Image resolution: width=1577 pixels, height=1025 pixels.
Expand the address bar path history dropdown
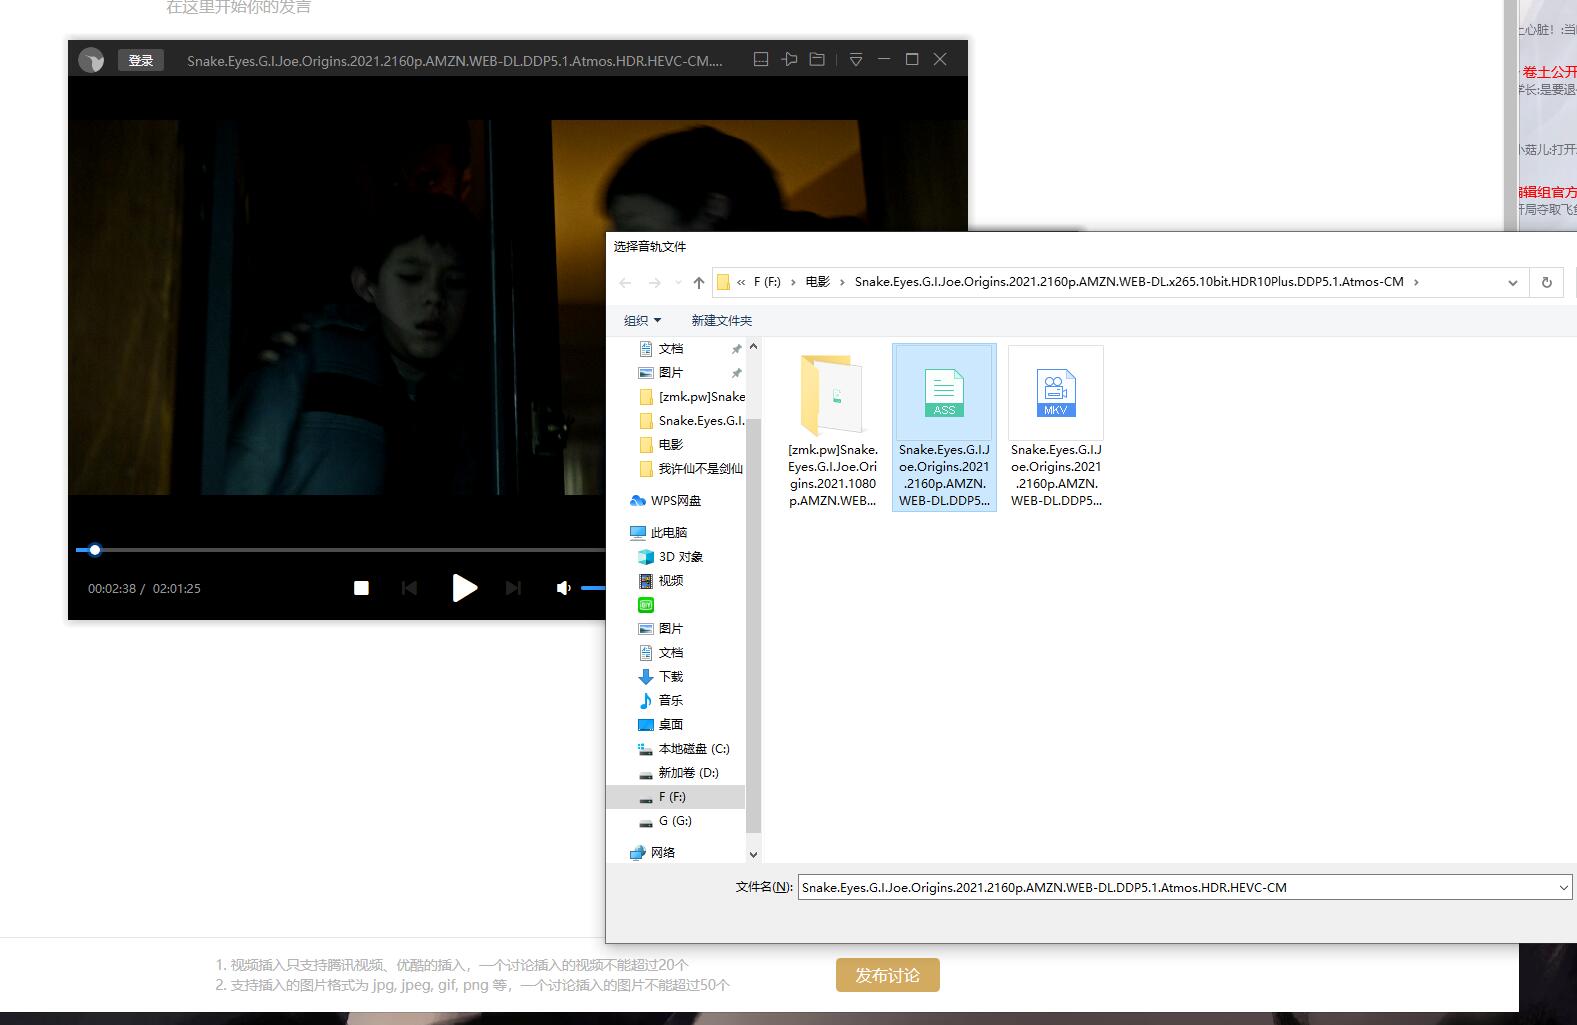1512,283
